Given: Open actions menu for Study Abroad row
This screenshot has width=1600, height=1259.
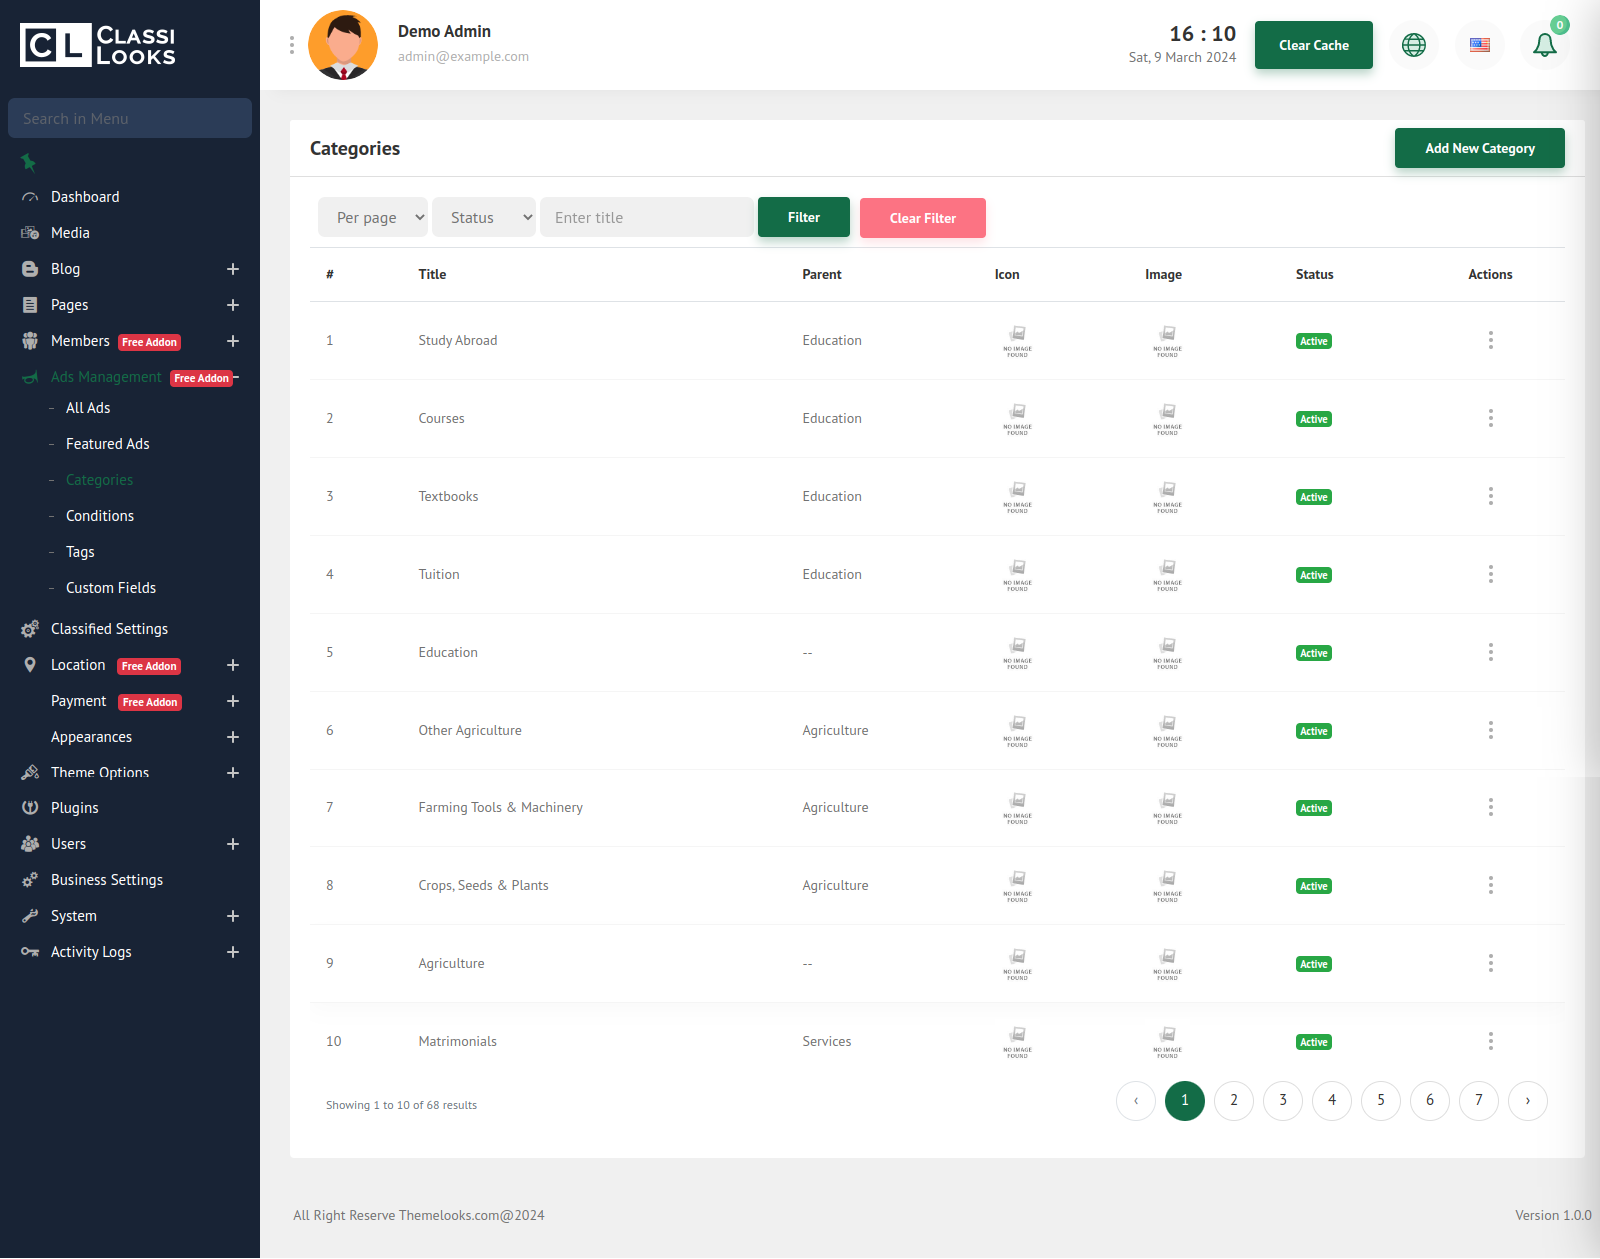Looking at the screenshot, I should [x=1490, y=340].
